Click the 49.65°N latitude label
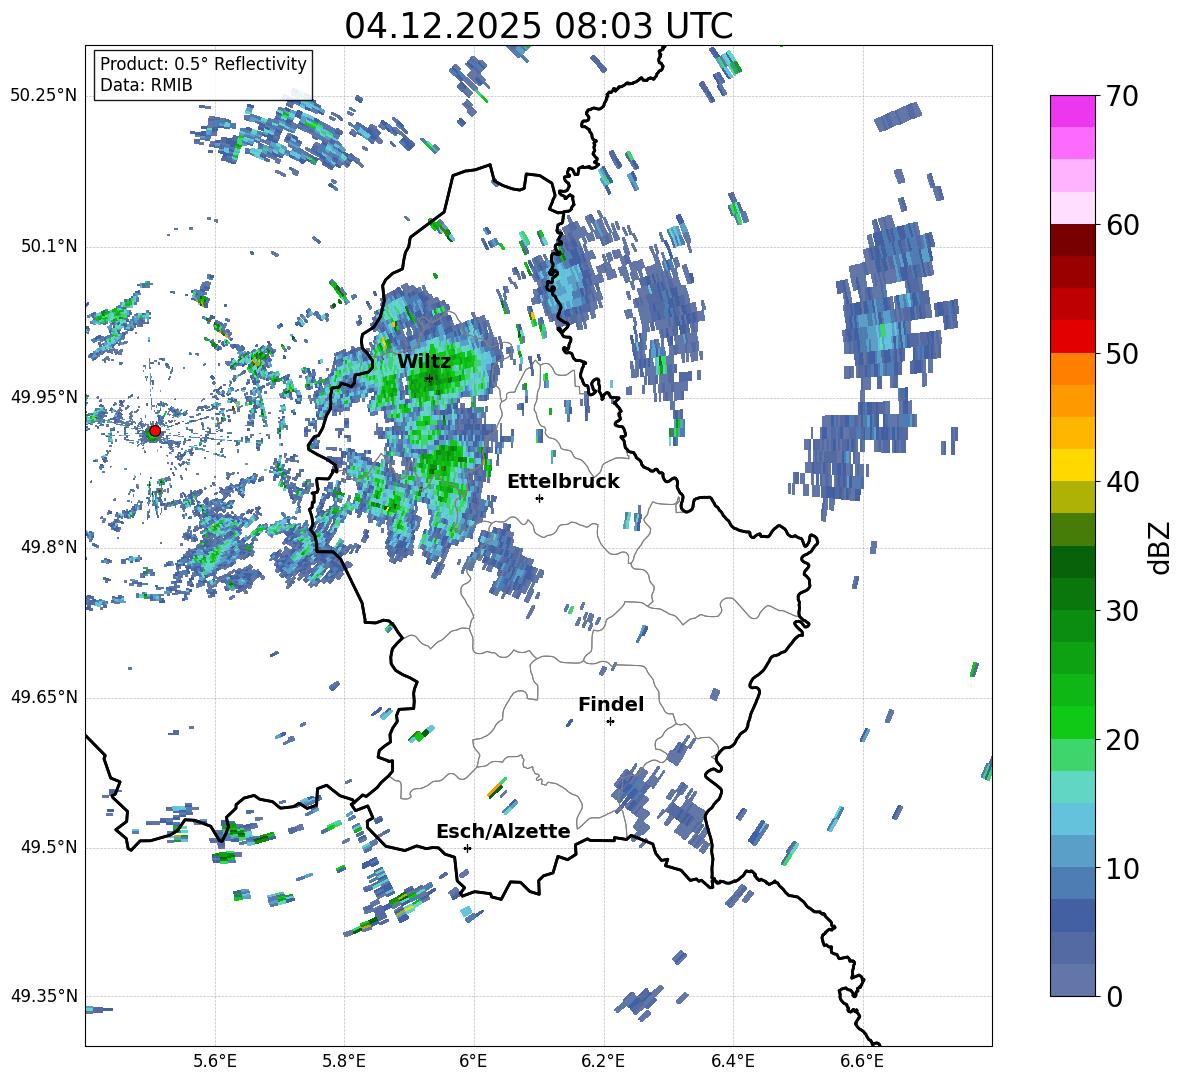Screen dimensions: 1184x1081 coord(44,697)
